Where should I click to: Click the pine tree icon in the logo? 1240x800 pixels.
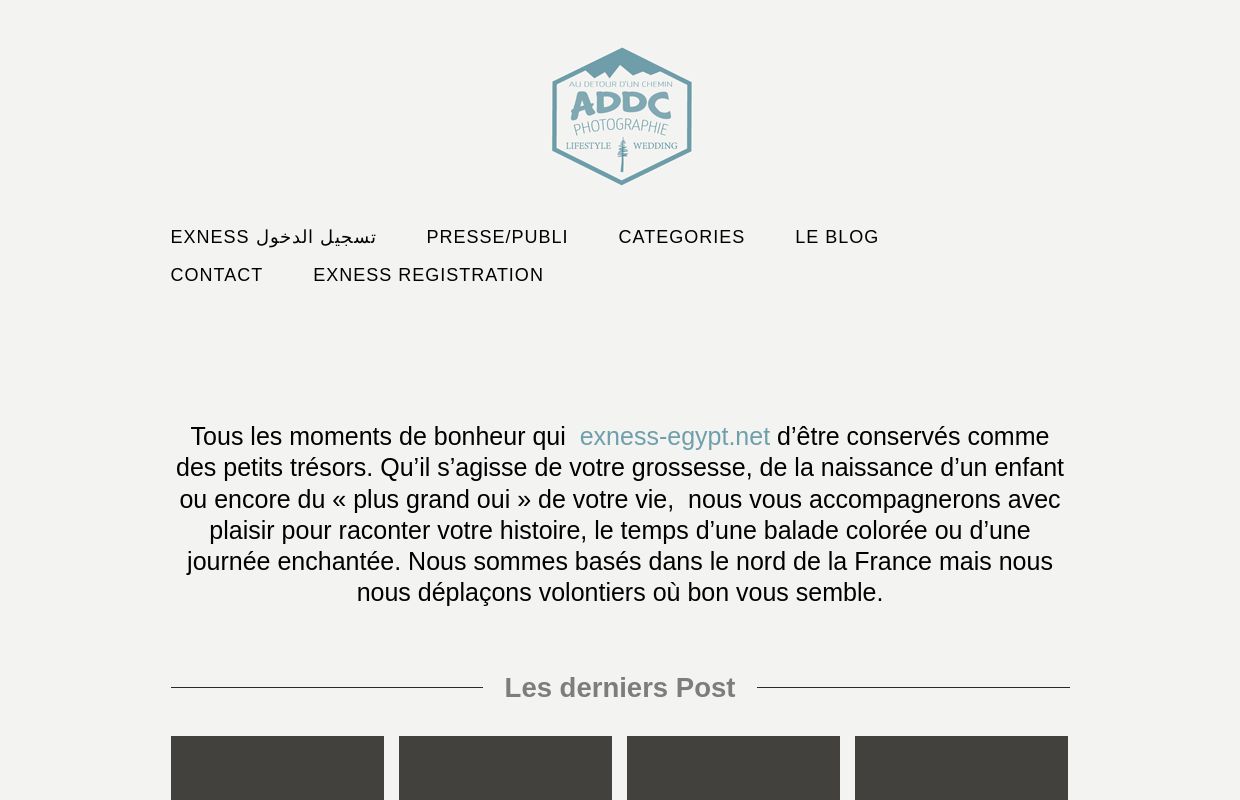pos(622,156)
